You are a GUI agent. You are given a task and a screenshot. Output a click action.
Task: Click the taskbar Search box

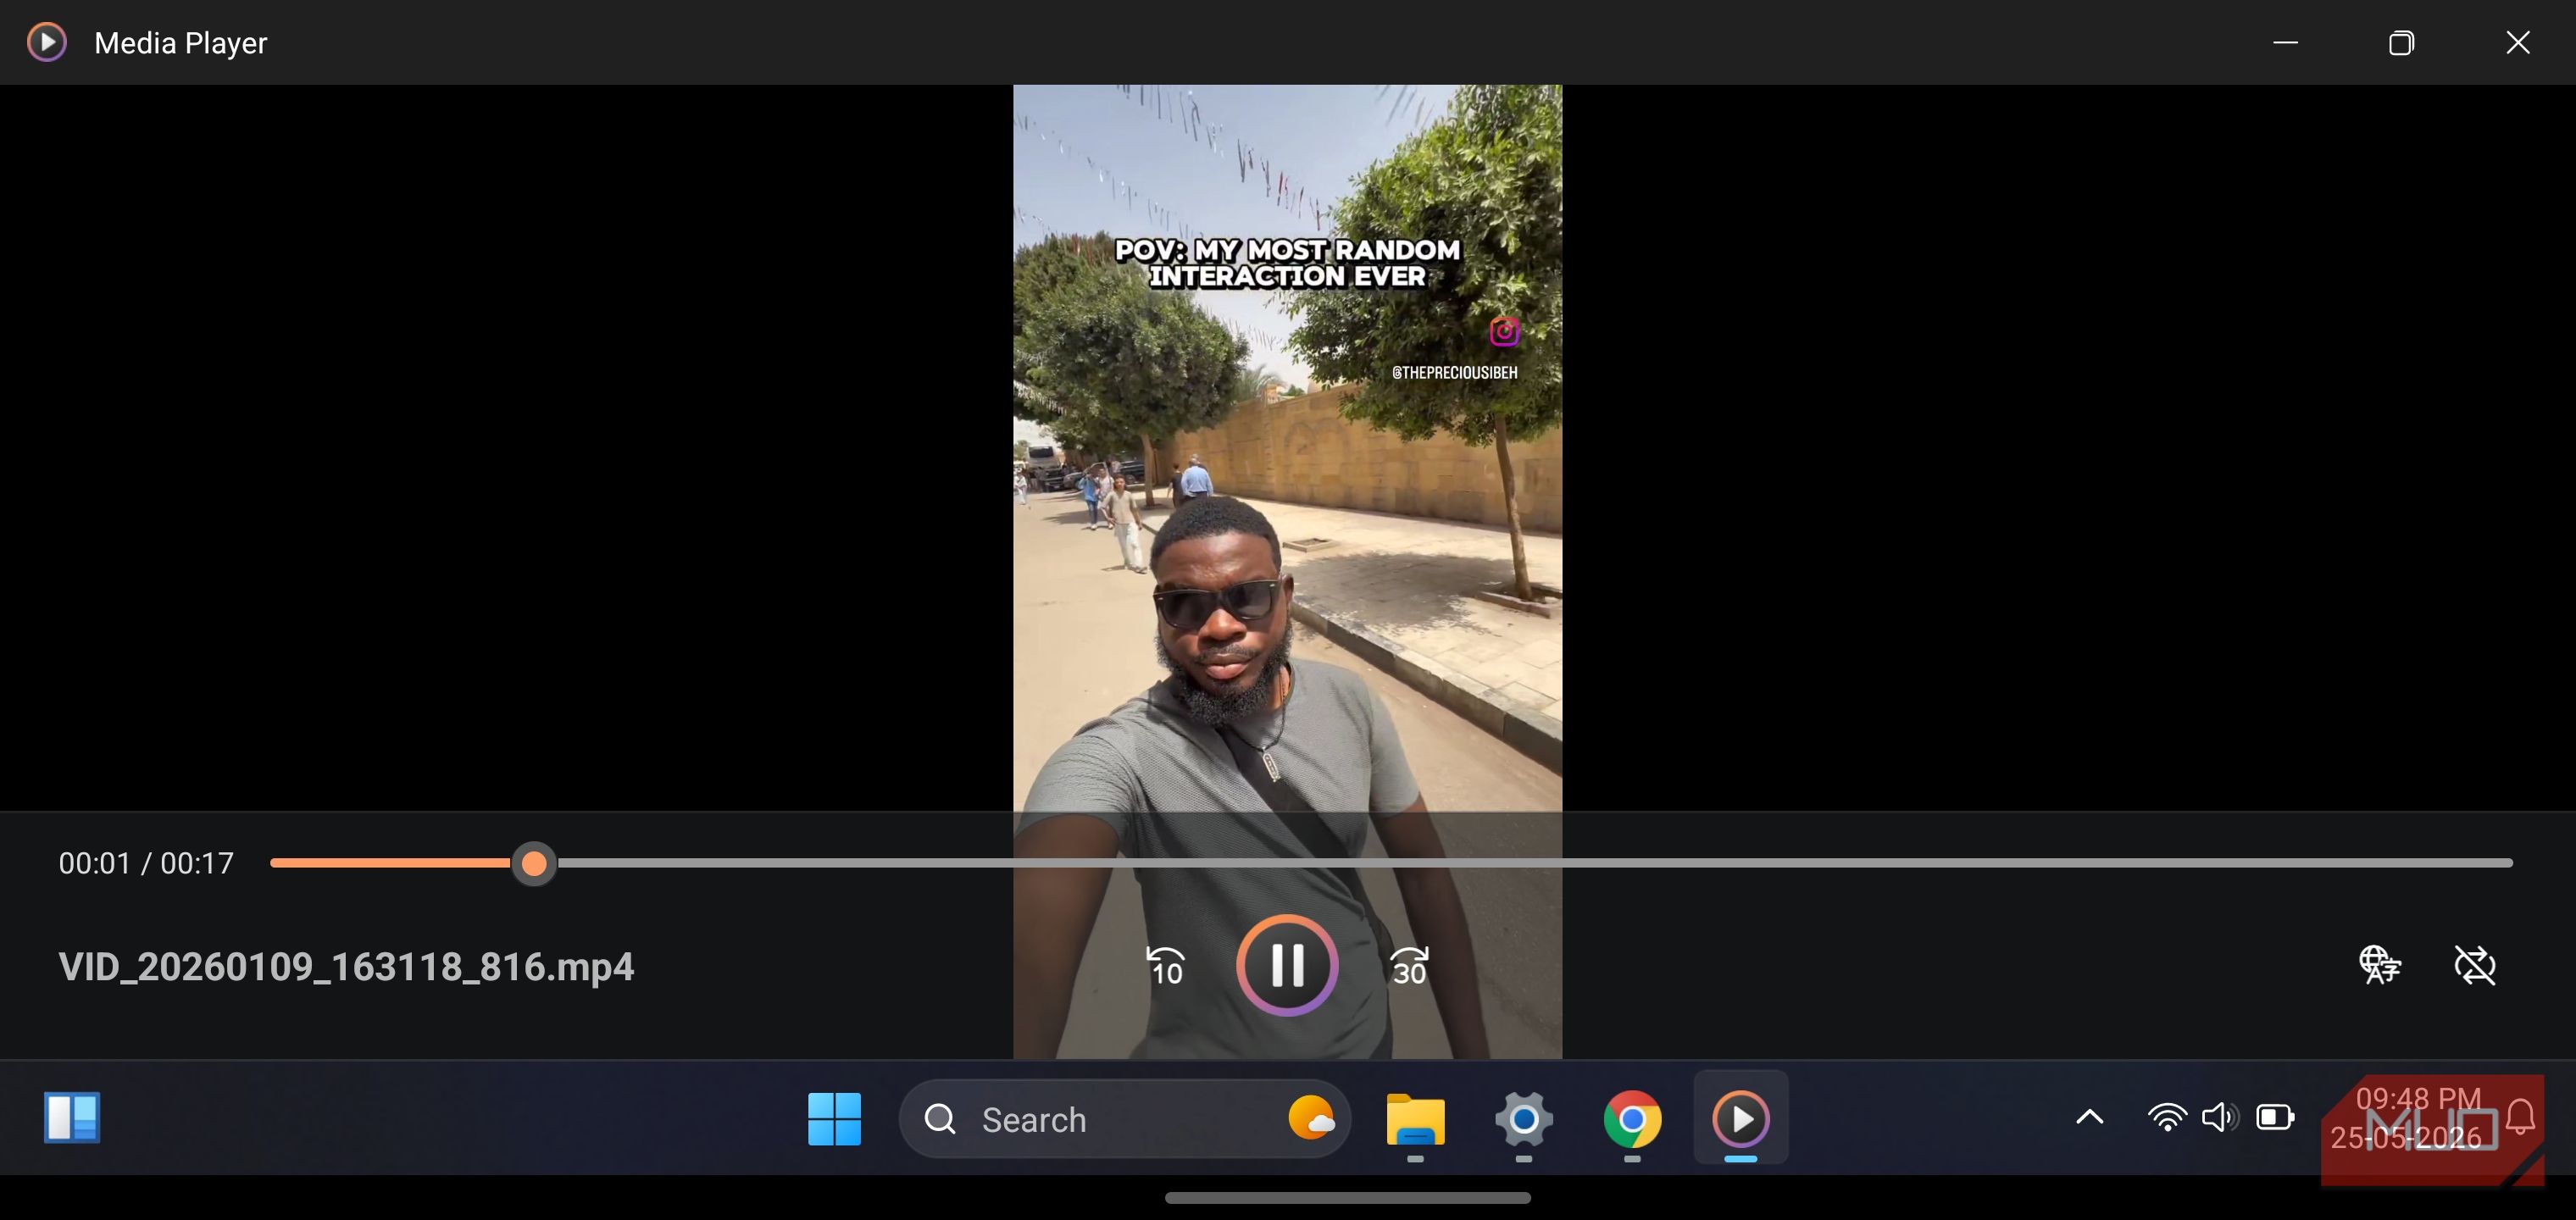click(x=1125, y=1119)
